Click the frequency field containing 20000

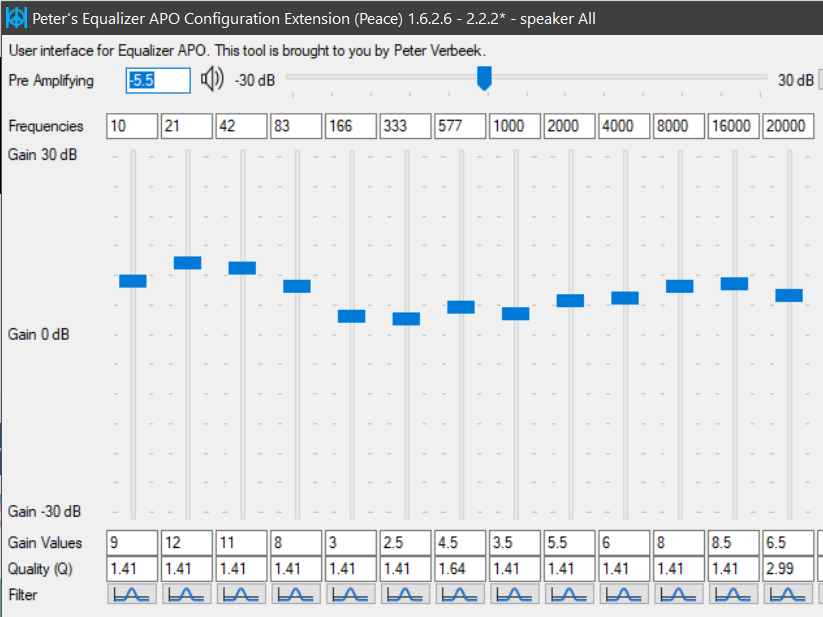pyautogui.click(x=787, y=126)
